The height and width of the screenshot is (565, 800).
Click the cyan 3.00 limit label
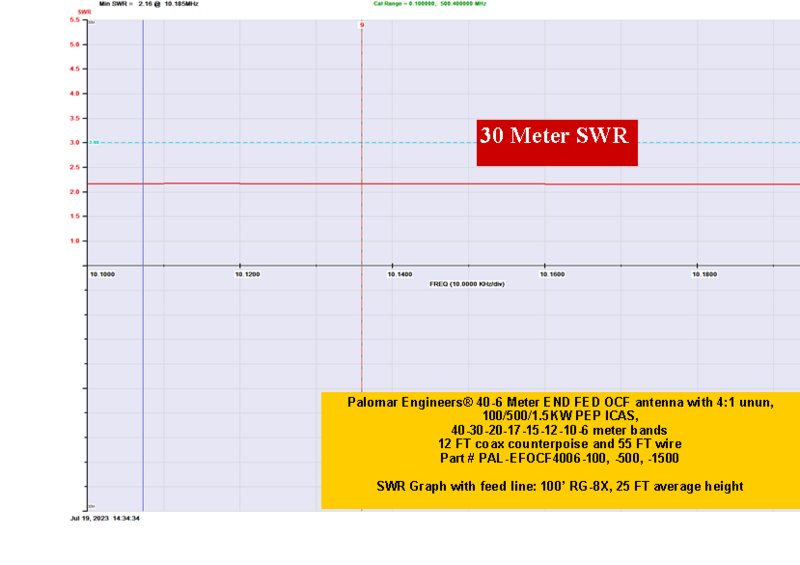(94, 142)
